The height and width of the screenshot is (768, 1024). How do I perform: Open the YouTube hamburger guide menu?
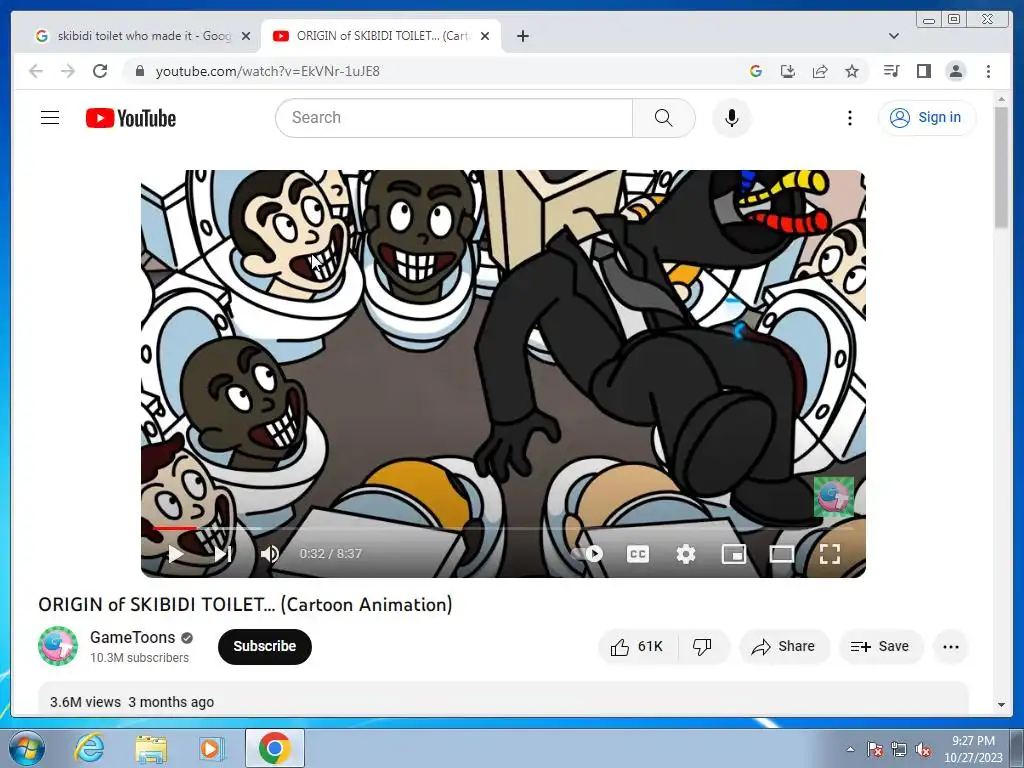[50, 118]
